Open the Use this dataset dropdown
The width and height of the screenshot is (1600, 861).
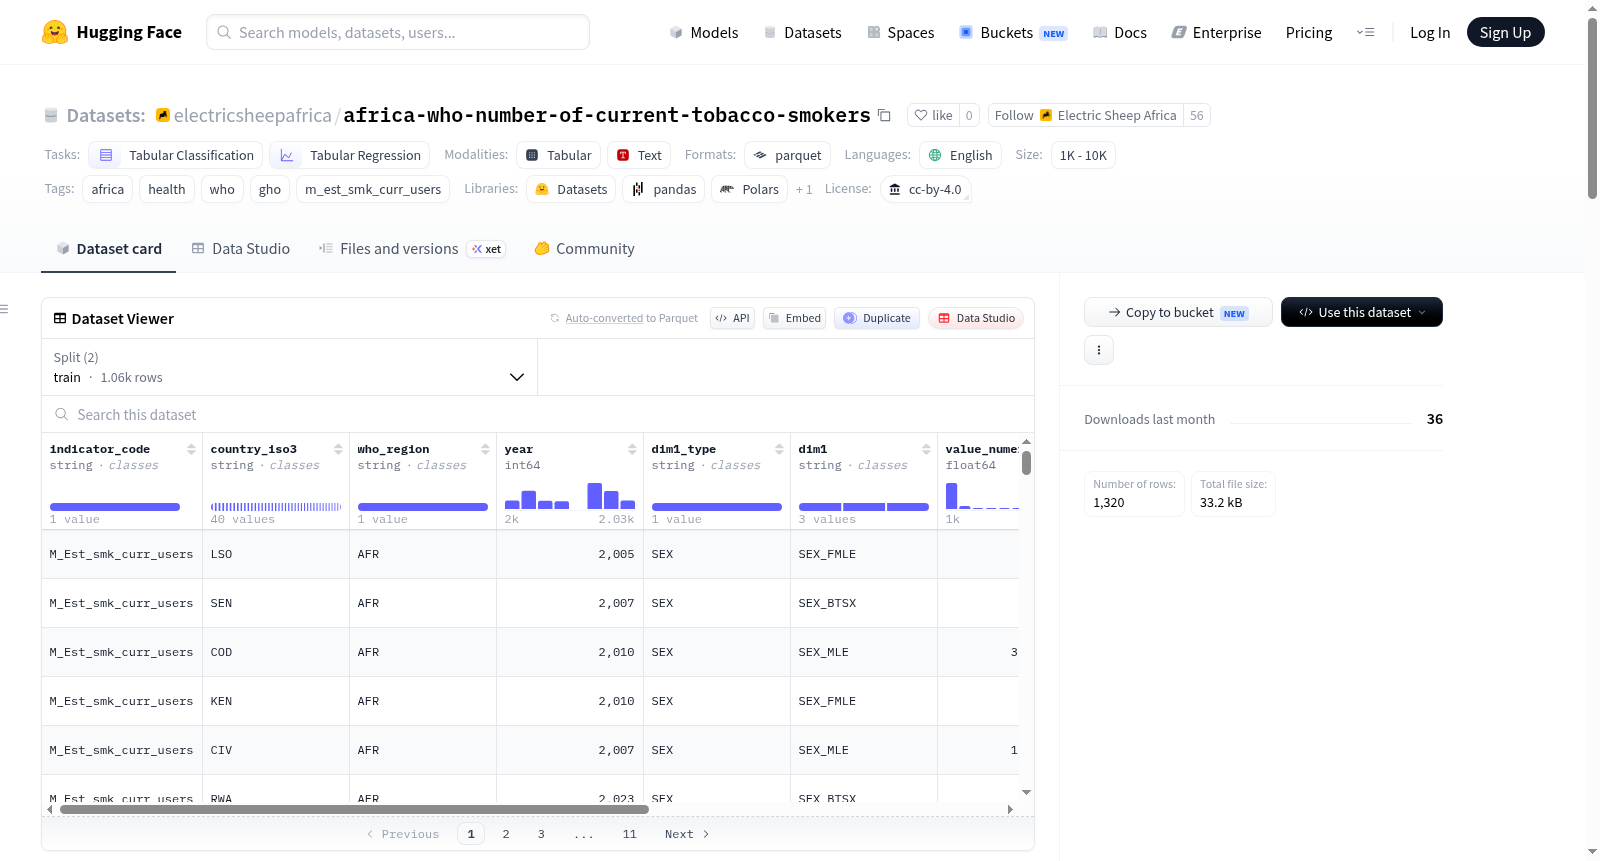point(1362,312)
